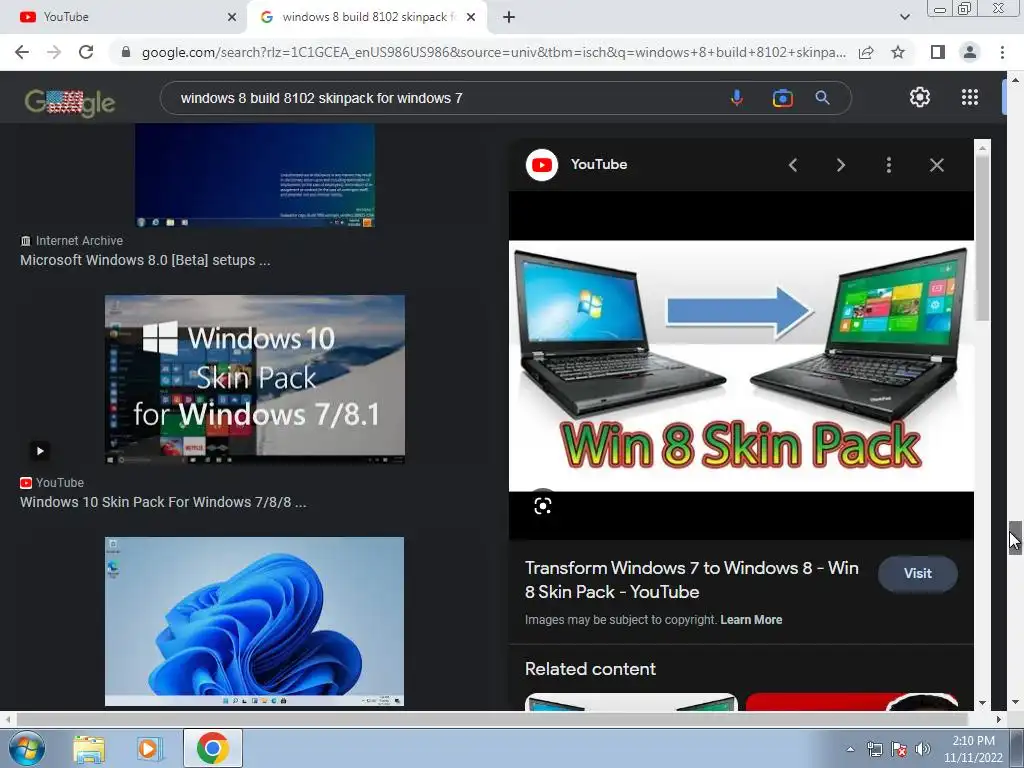Share this page from address bar
The width and height of the screenshot is (1024, 768).
click(x=866, y=52)
